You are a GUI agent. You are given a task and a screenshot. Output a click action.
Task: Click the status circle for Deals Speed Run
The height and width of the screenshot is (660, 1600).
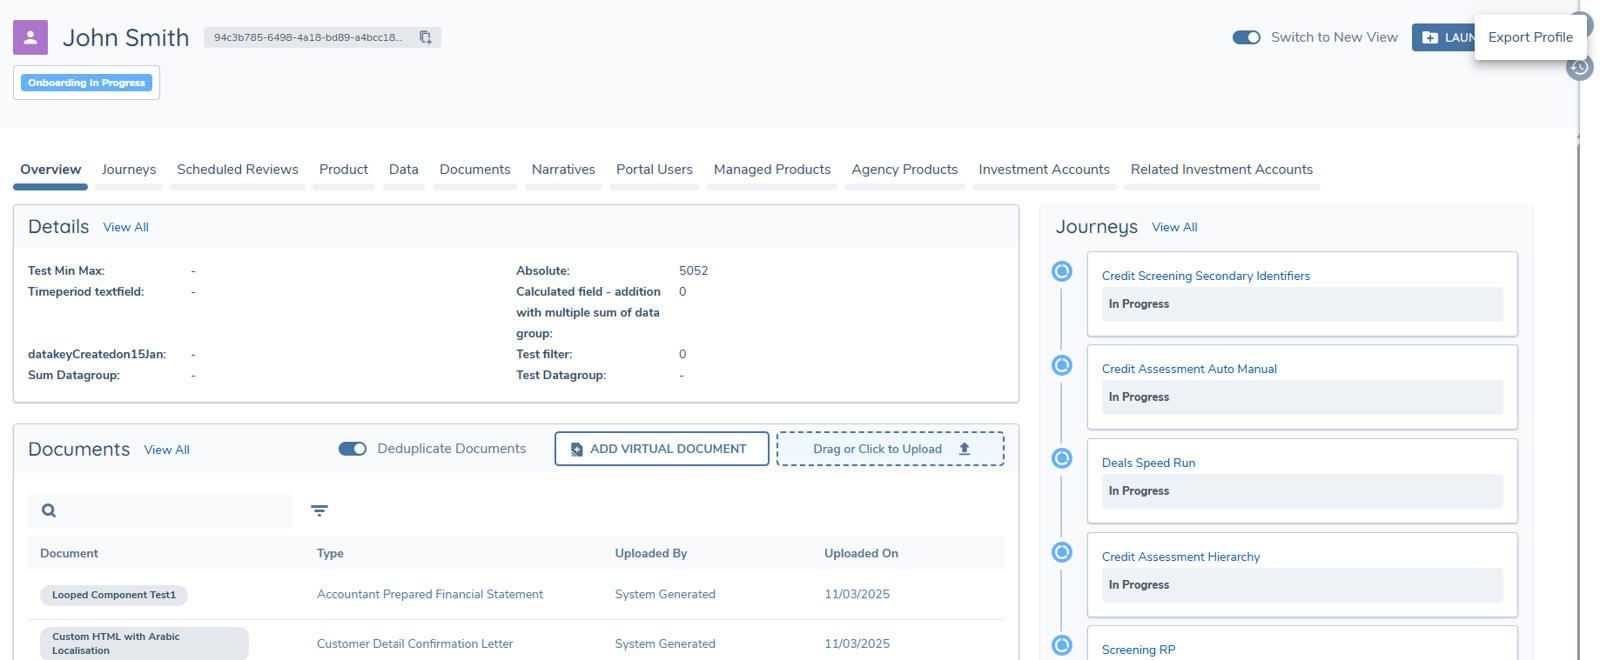click(x=1062, y=458)
